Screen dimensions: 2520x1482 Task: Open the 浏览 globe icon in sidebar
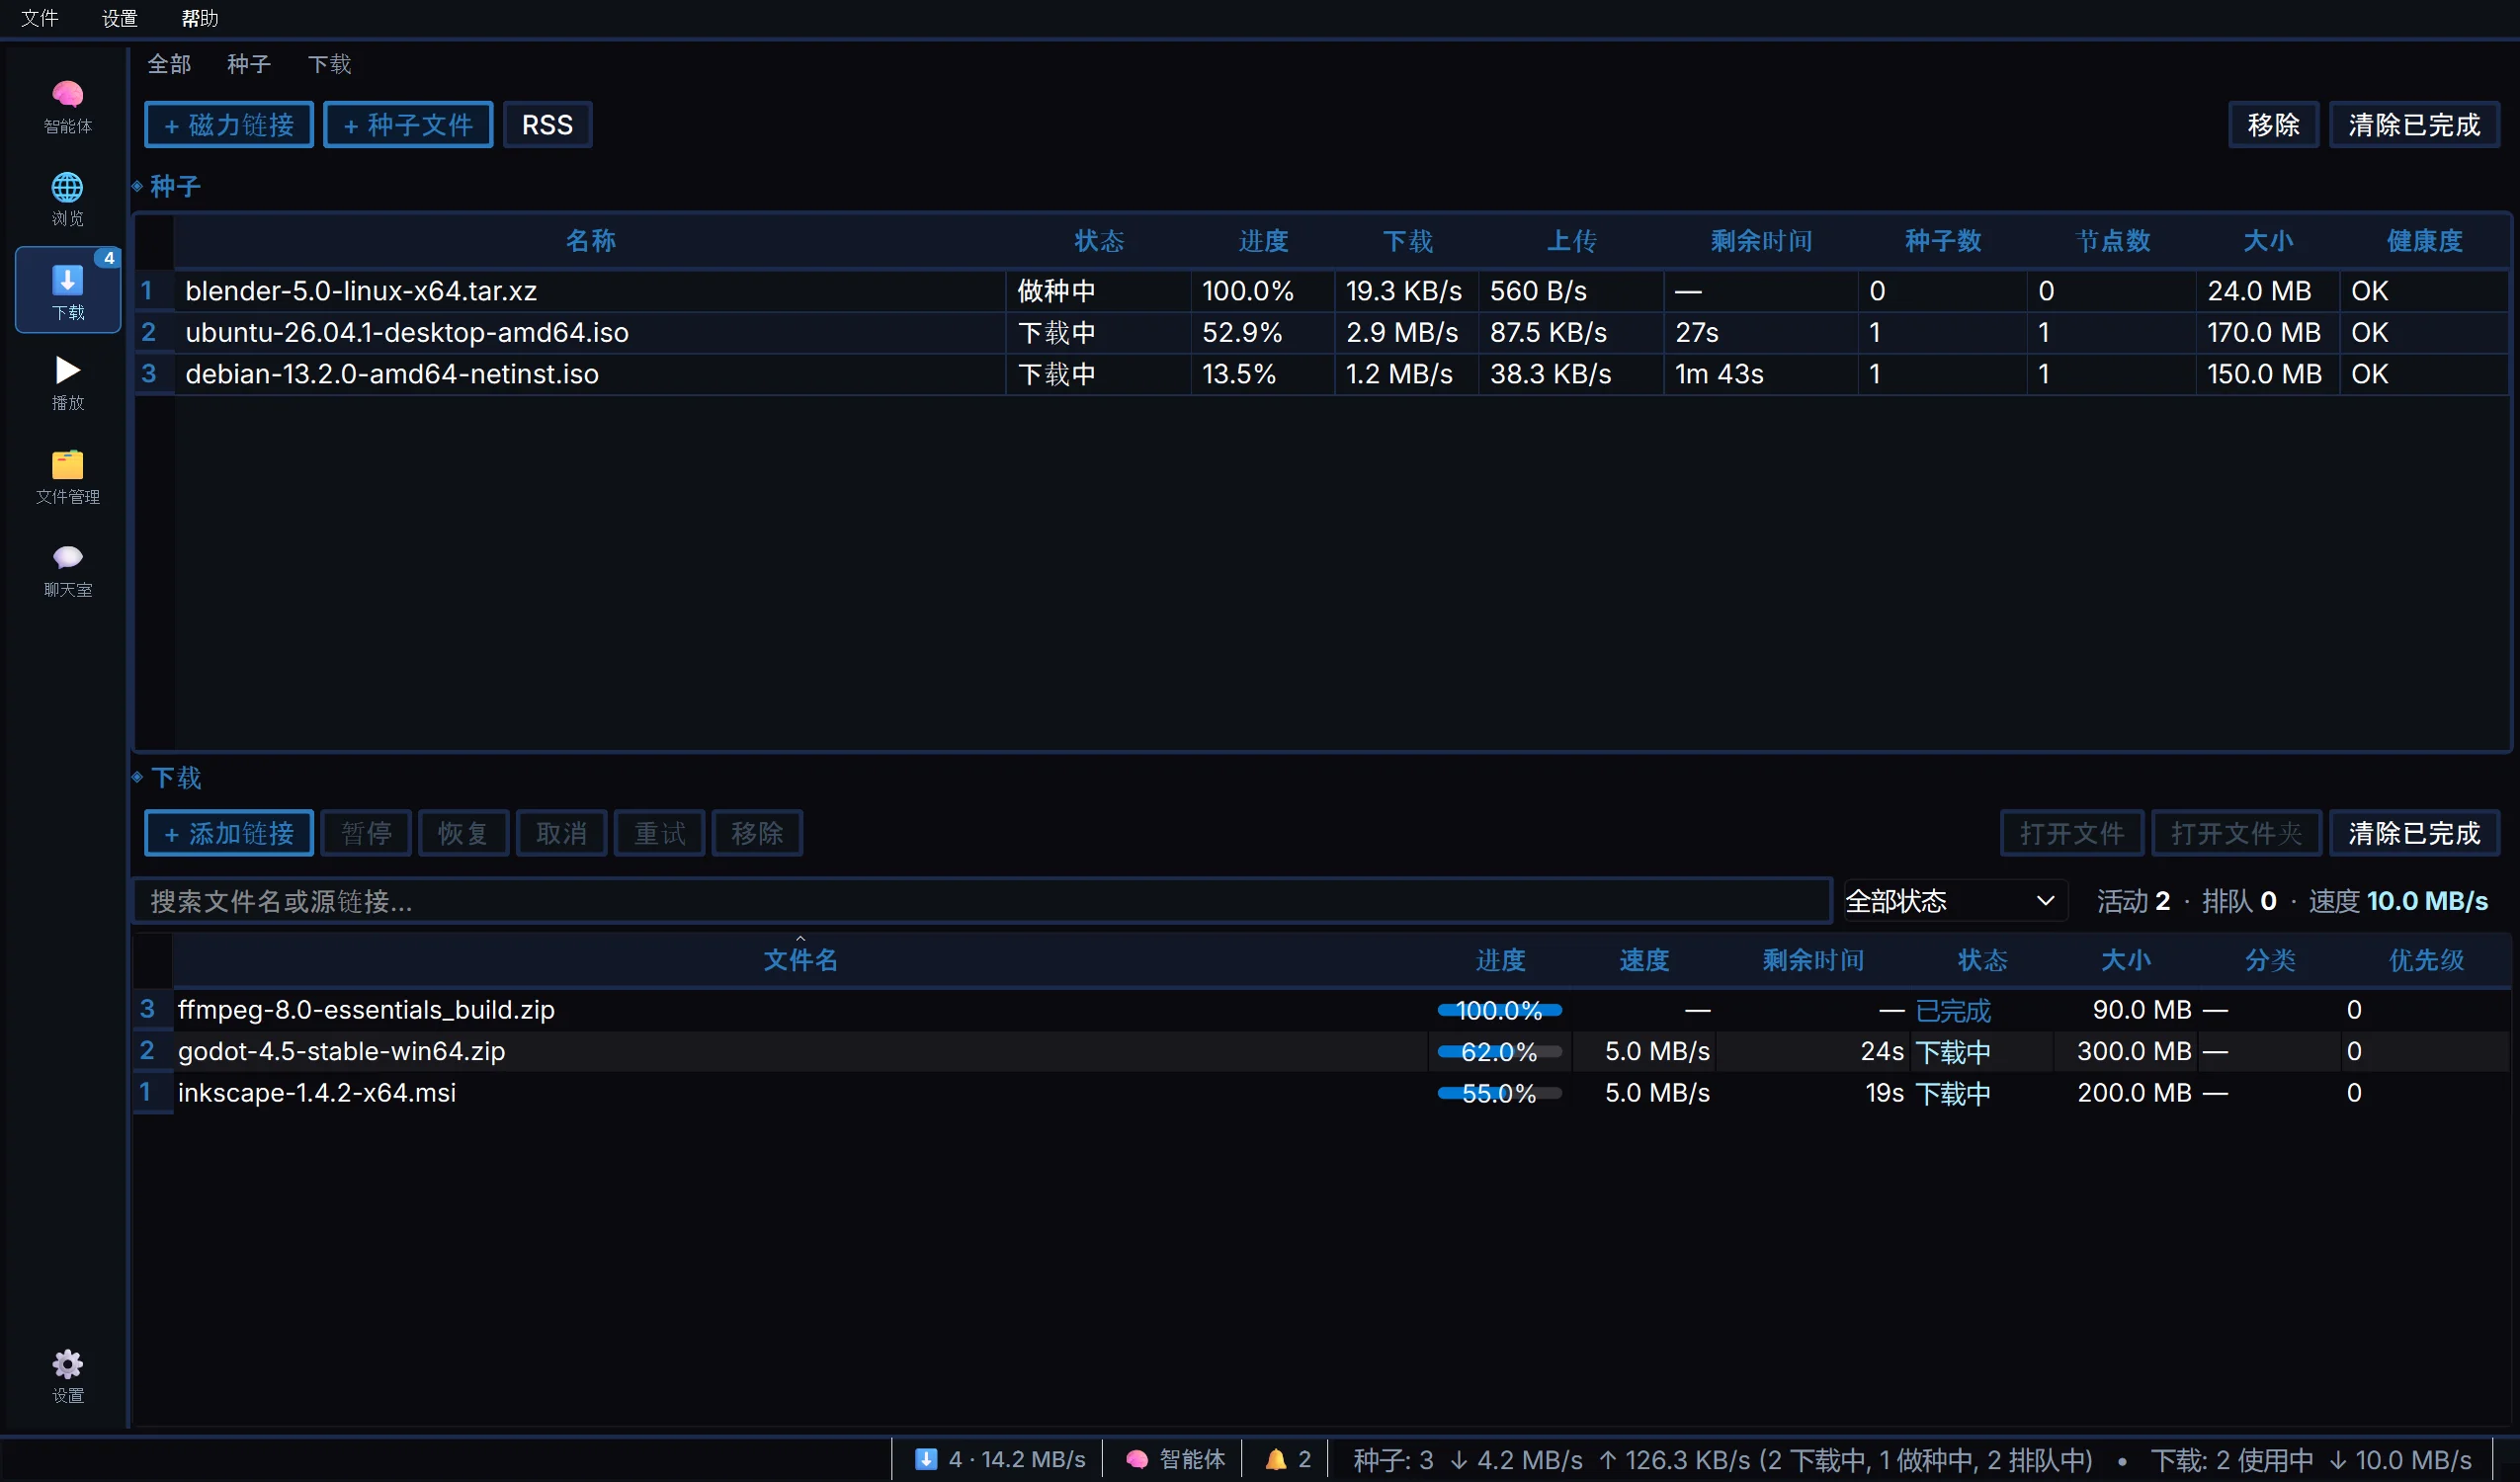67,199
